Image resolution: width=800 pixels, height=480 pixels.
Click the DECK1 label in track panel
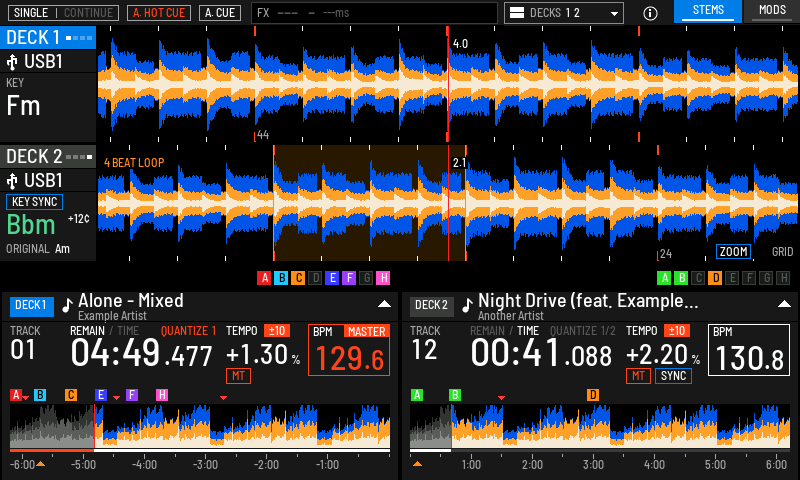click(x=32, y=306)
